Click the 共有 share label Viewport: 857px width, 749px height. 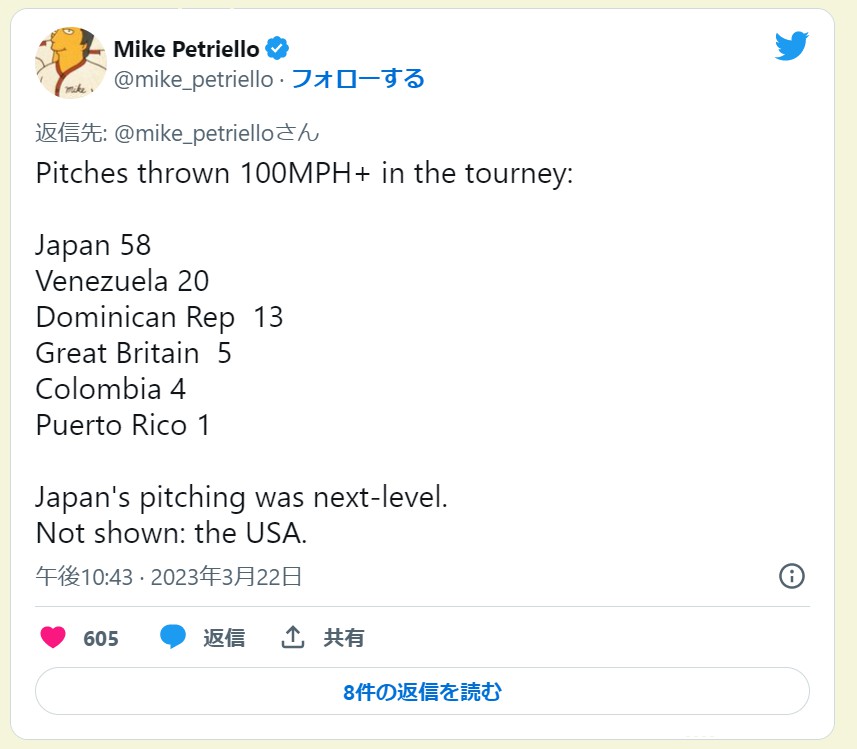point(344,638)
